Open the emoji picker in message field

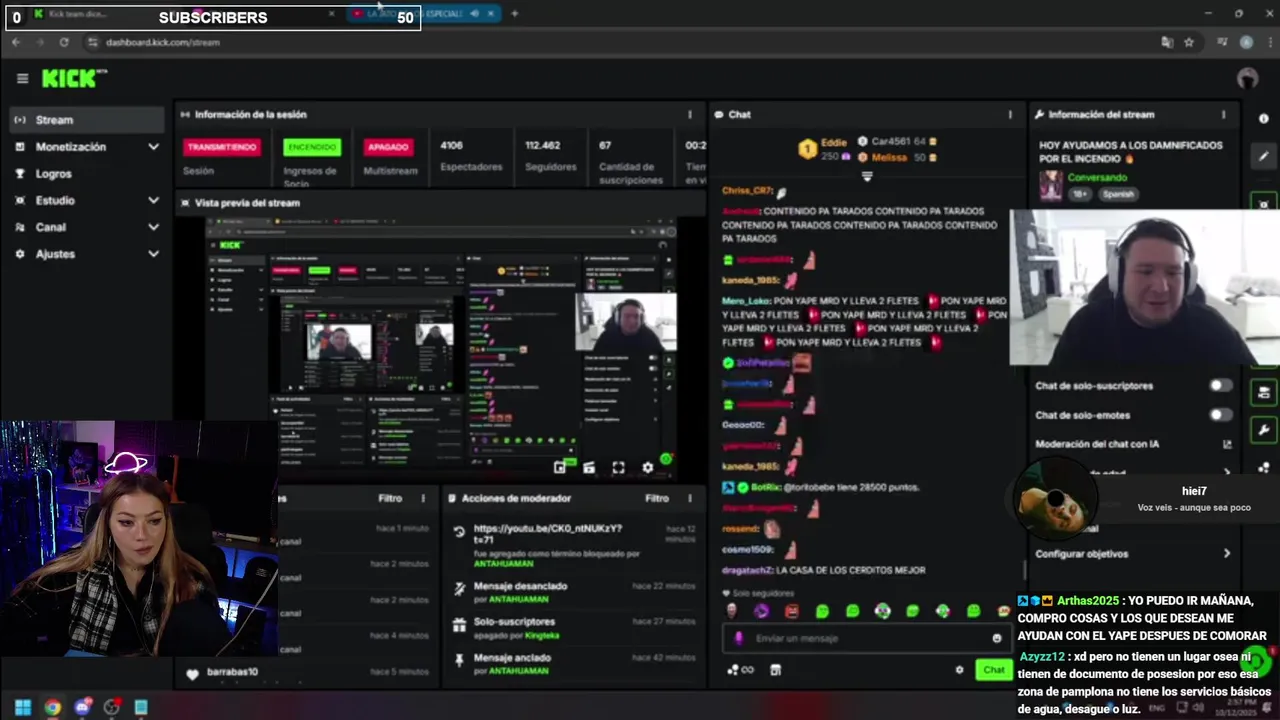click(x=996, y=638)
